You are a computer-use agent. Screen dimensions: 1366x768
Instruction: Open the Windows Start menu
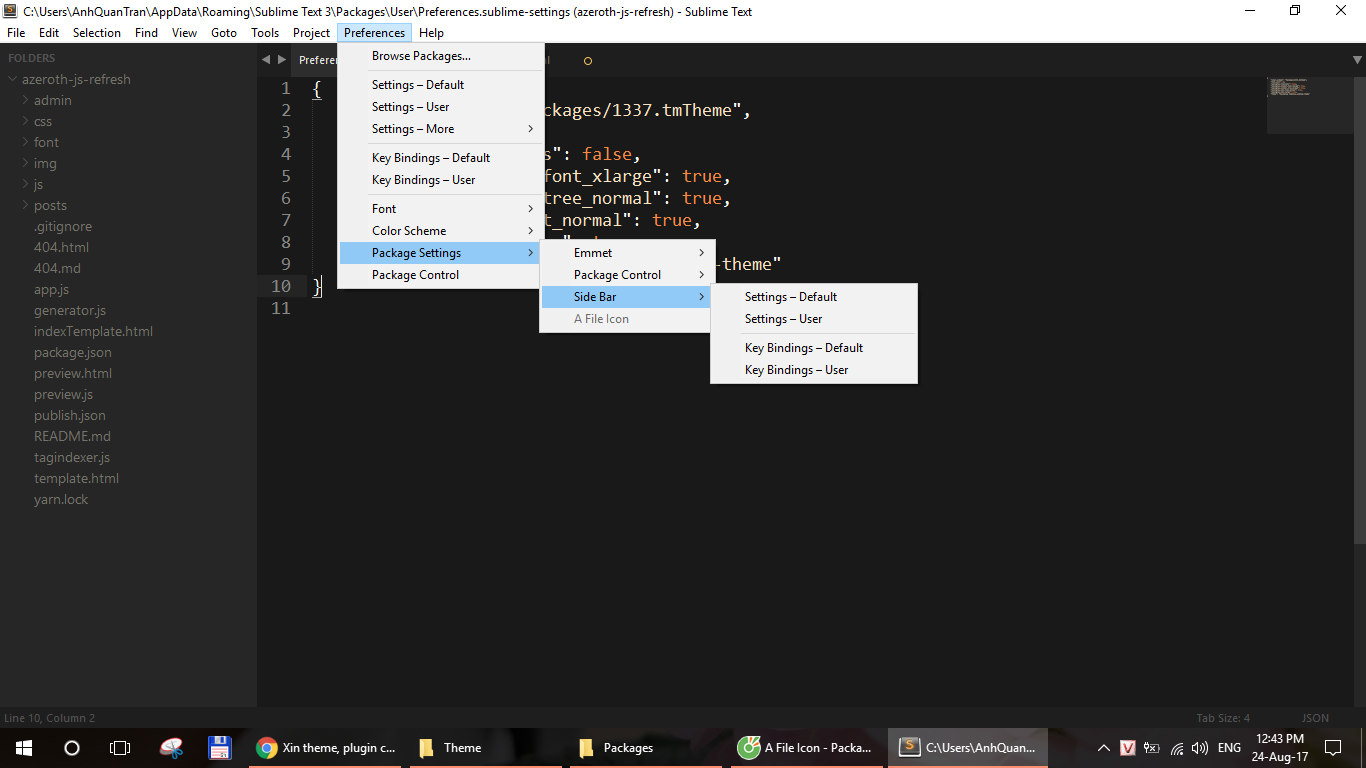point(23,747)
